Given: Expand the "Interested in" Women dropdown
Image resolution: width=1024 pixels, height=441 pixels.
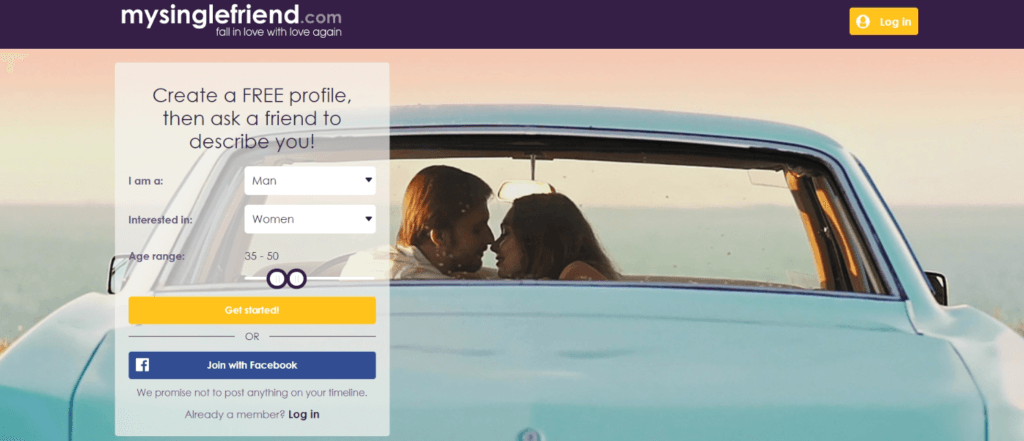Looking at the screenshot, I should click(310, 219).
